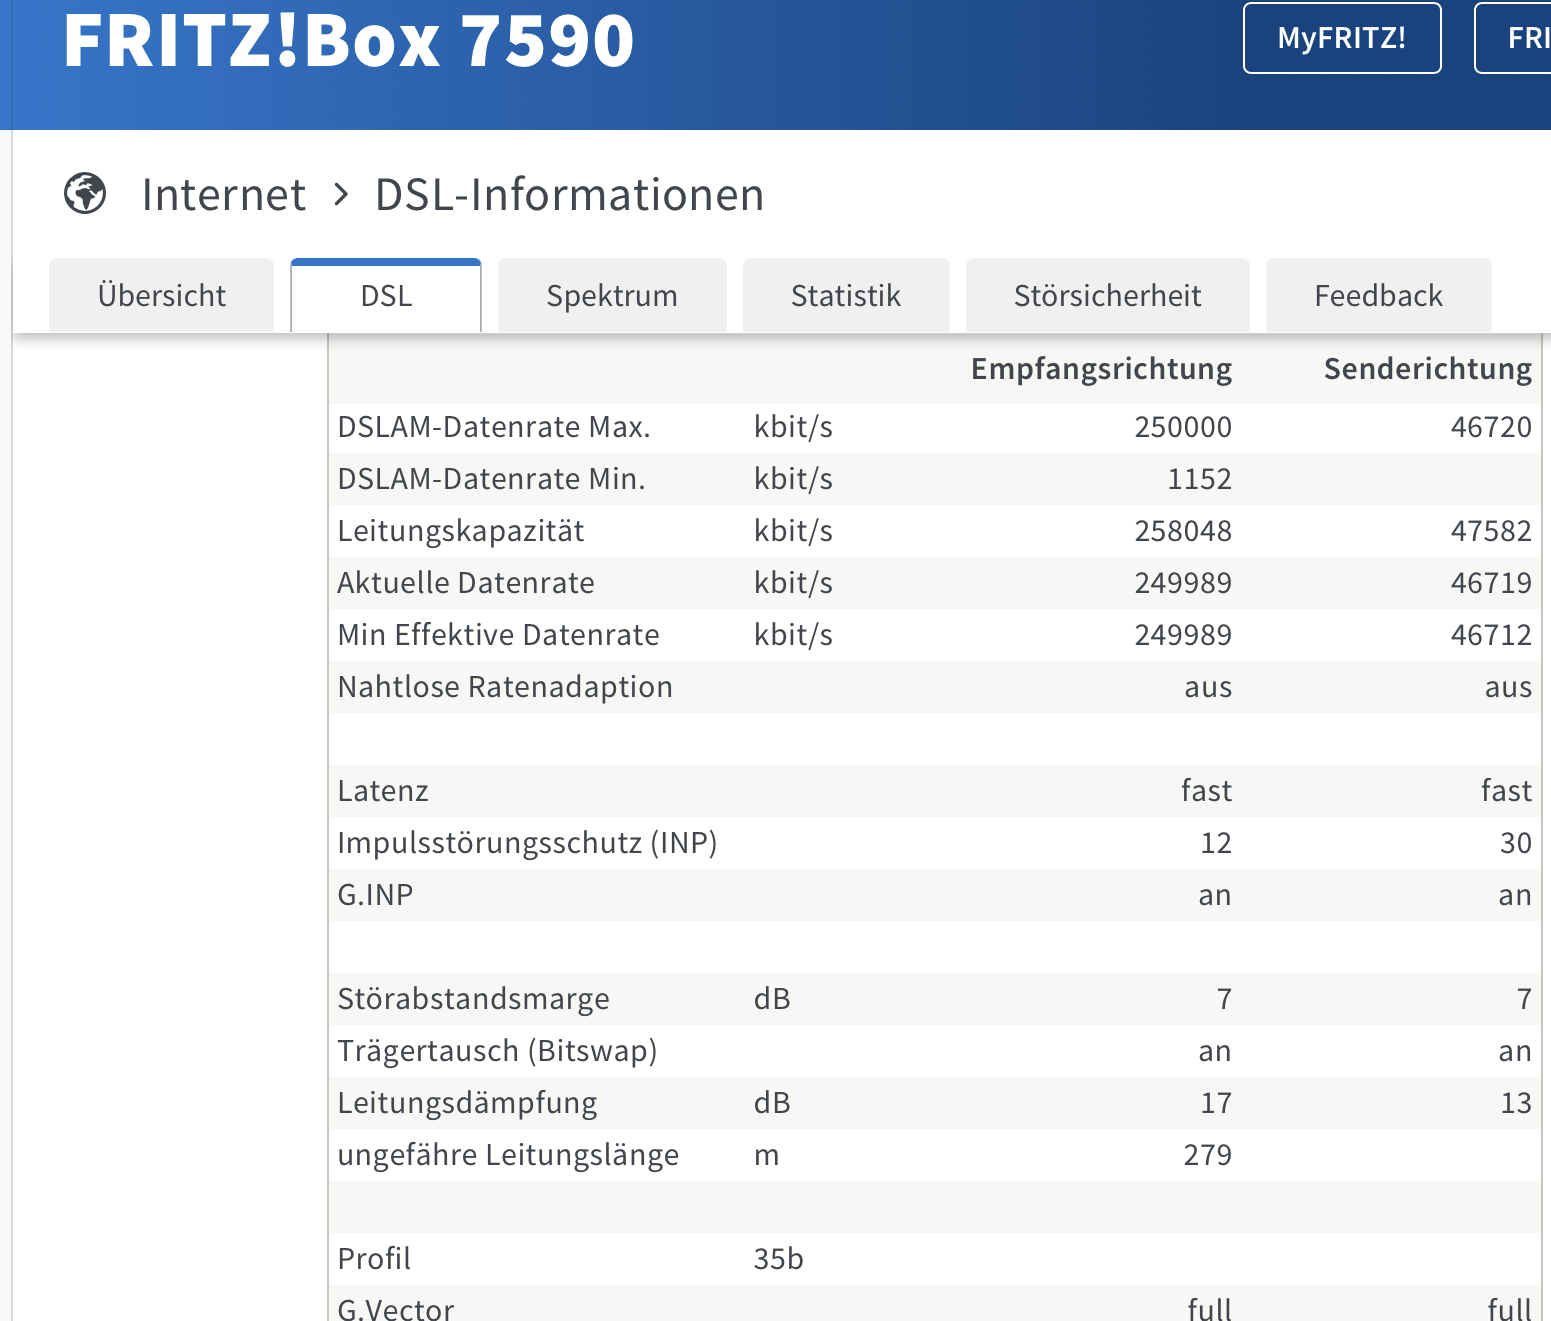The image size is (1551, 1321).
Task: Click the Aktuelle Datenrate label
Action: coord(466,583)
